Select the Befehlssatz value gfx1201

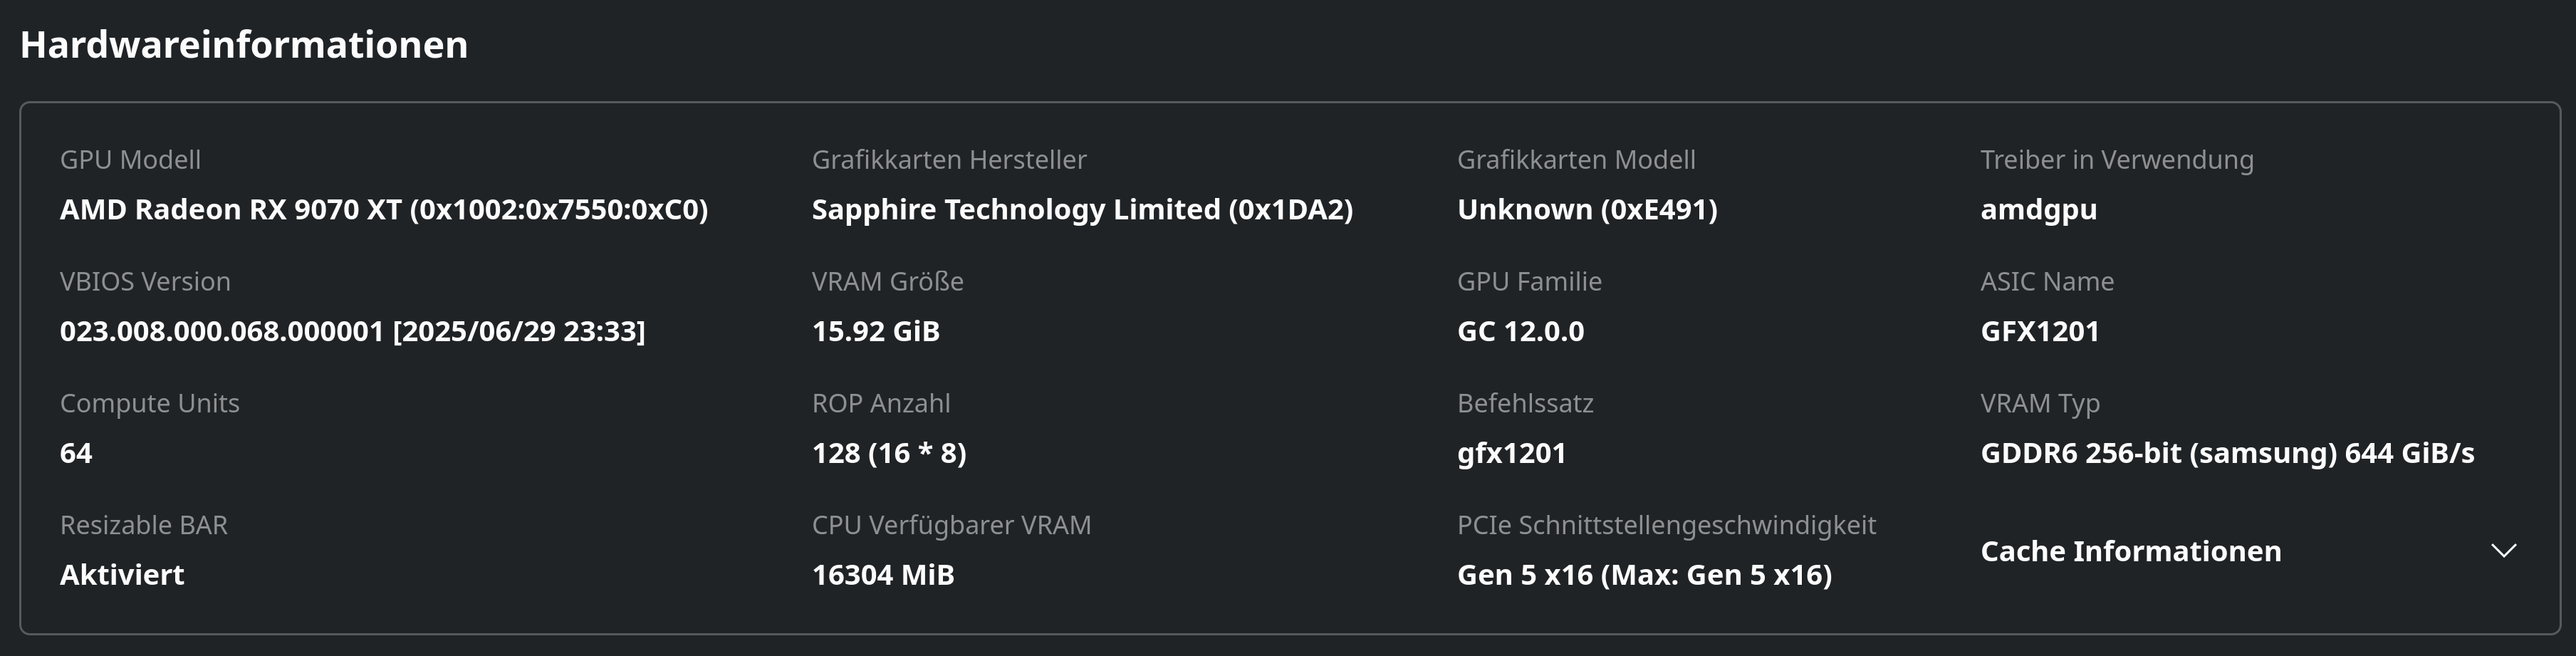(1511, 454)
